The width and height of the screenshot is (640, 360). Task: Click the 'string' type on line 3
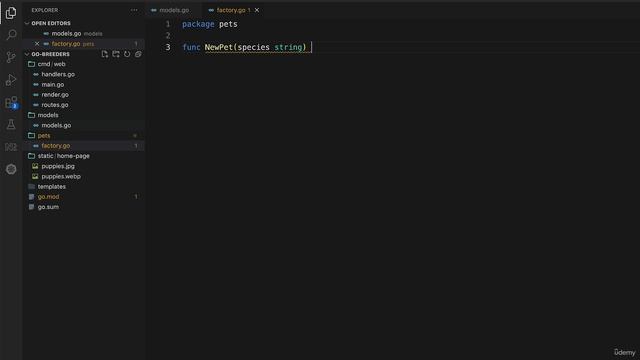(x=288, y=47)
